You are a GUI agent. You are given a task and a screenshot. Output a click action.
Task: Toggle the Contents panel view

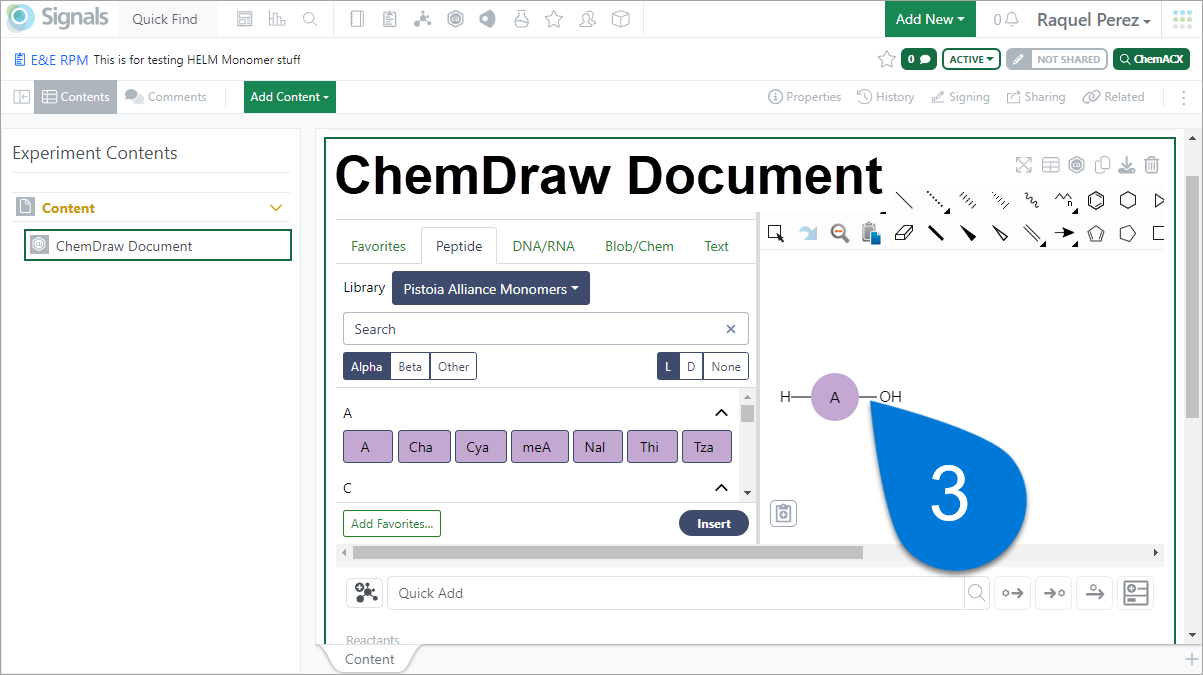click(x=76, y=97)
